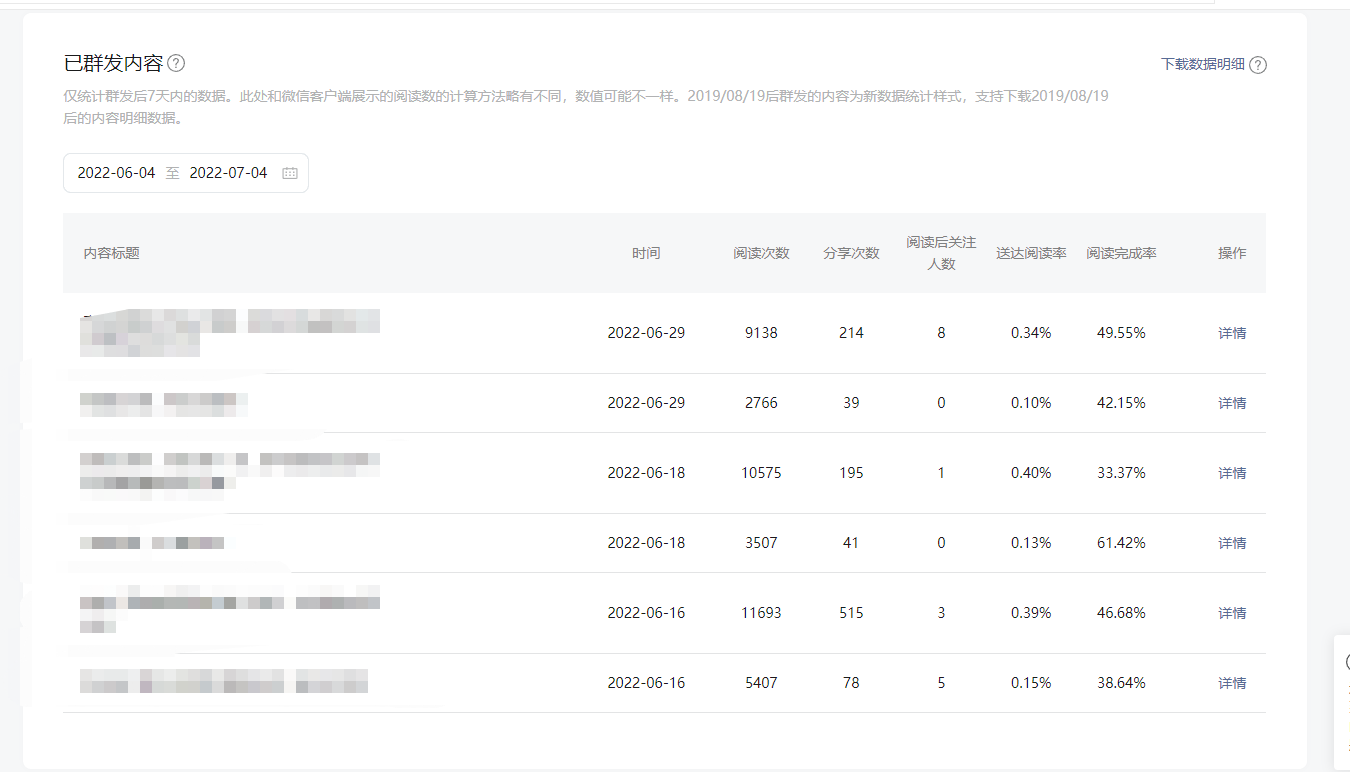Click the help icon next to 下载数据明细

coord(1258,65)
